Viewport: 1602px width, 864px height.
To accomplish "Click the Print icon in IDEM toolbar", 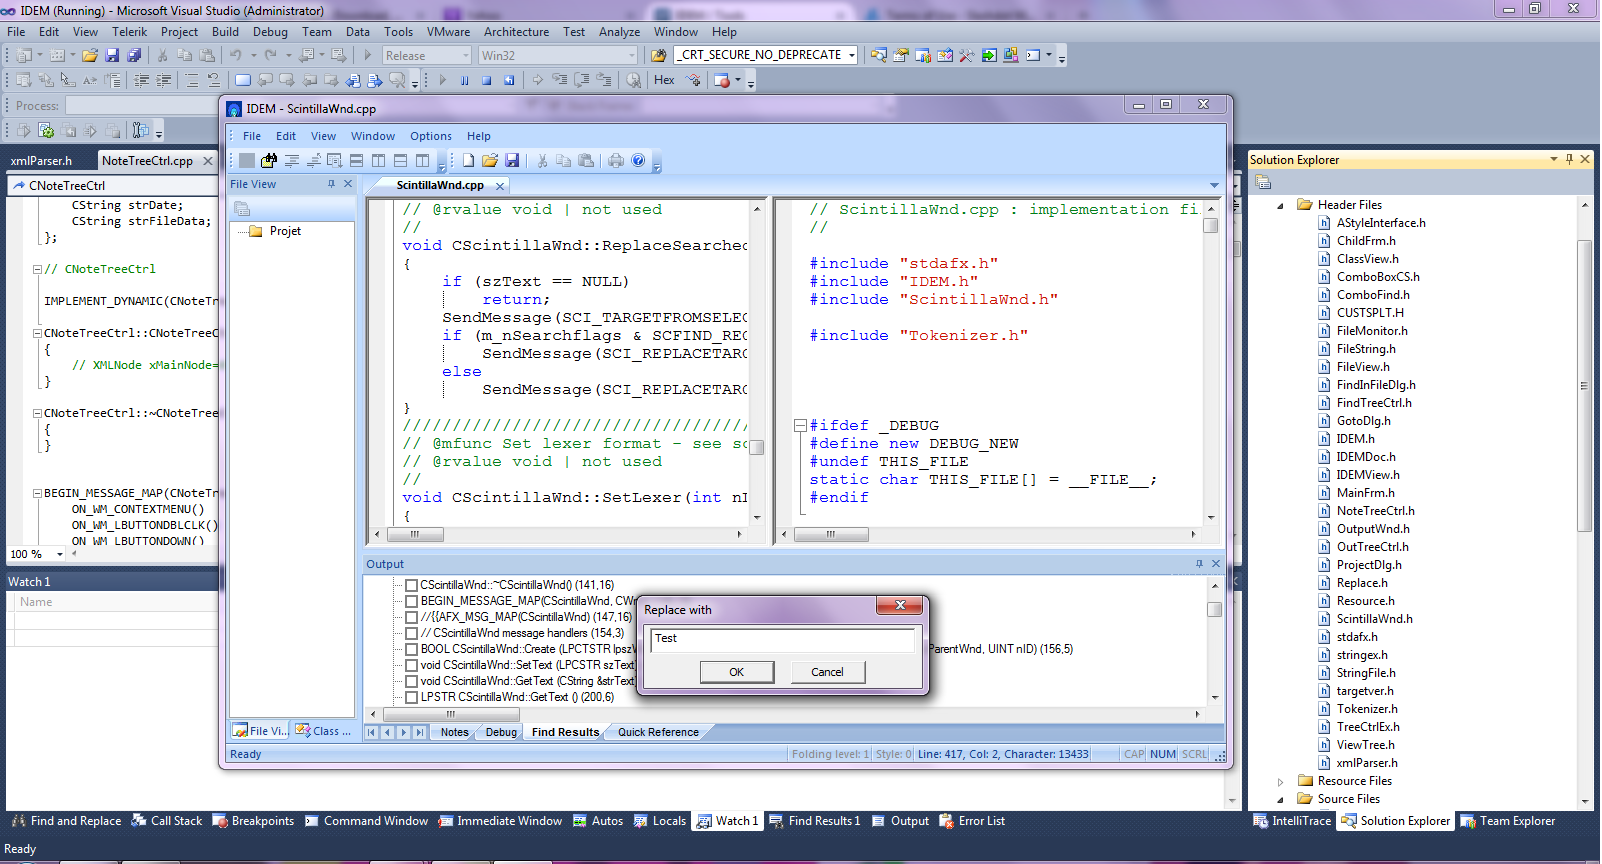I will [616, 160].
